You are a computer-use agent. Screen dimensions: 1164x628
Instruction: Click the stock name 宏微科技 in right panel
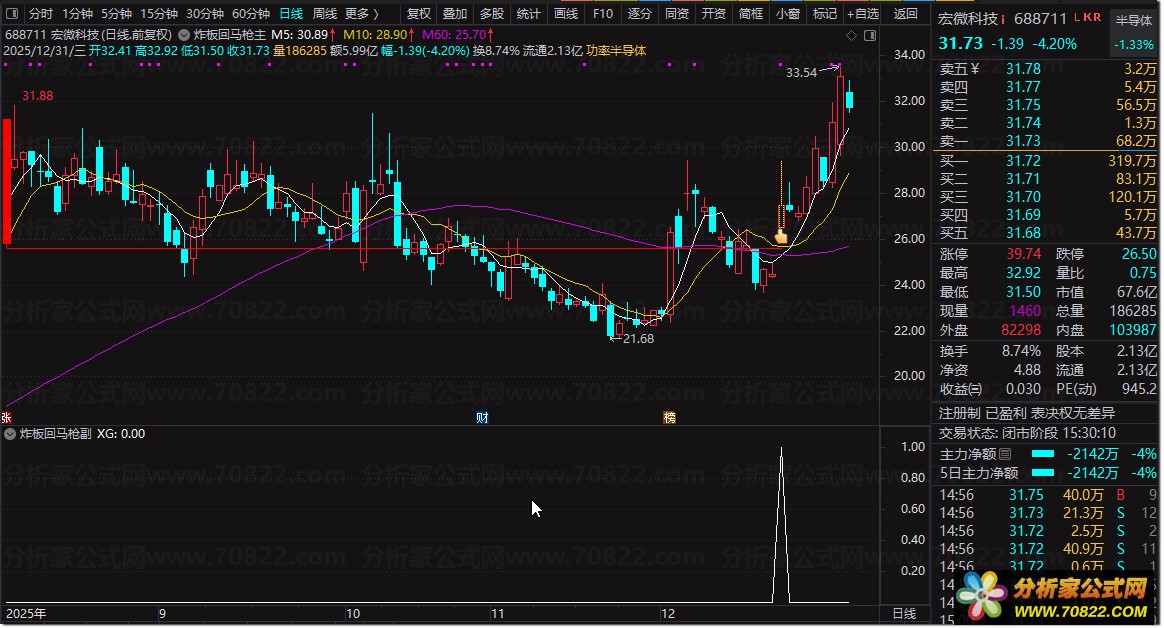point(968,19)
